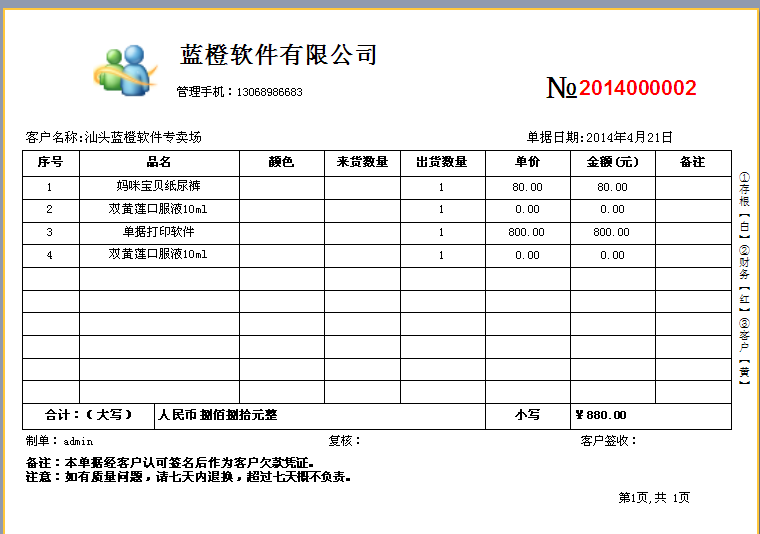Click the 来货数量 column header

point(362,162)
